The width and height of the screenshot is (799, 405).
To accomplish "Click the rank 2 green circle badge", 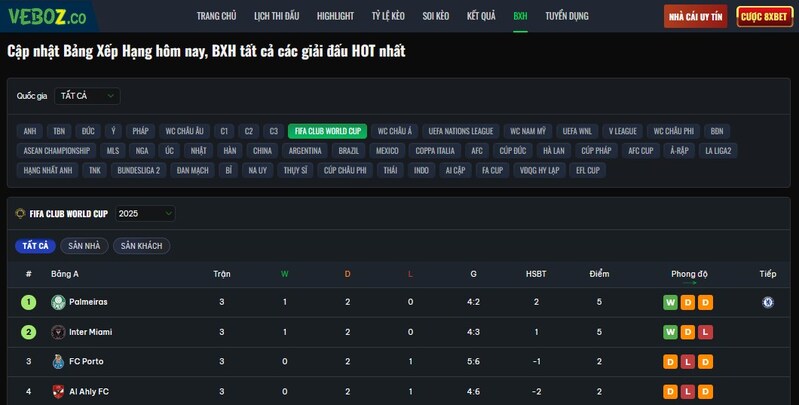I will pos(29,332).
